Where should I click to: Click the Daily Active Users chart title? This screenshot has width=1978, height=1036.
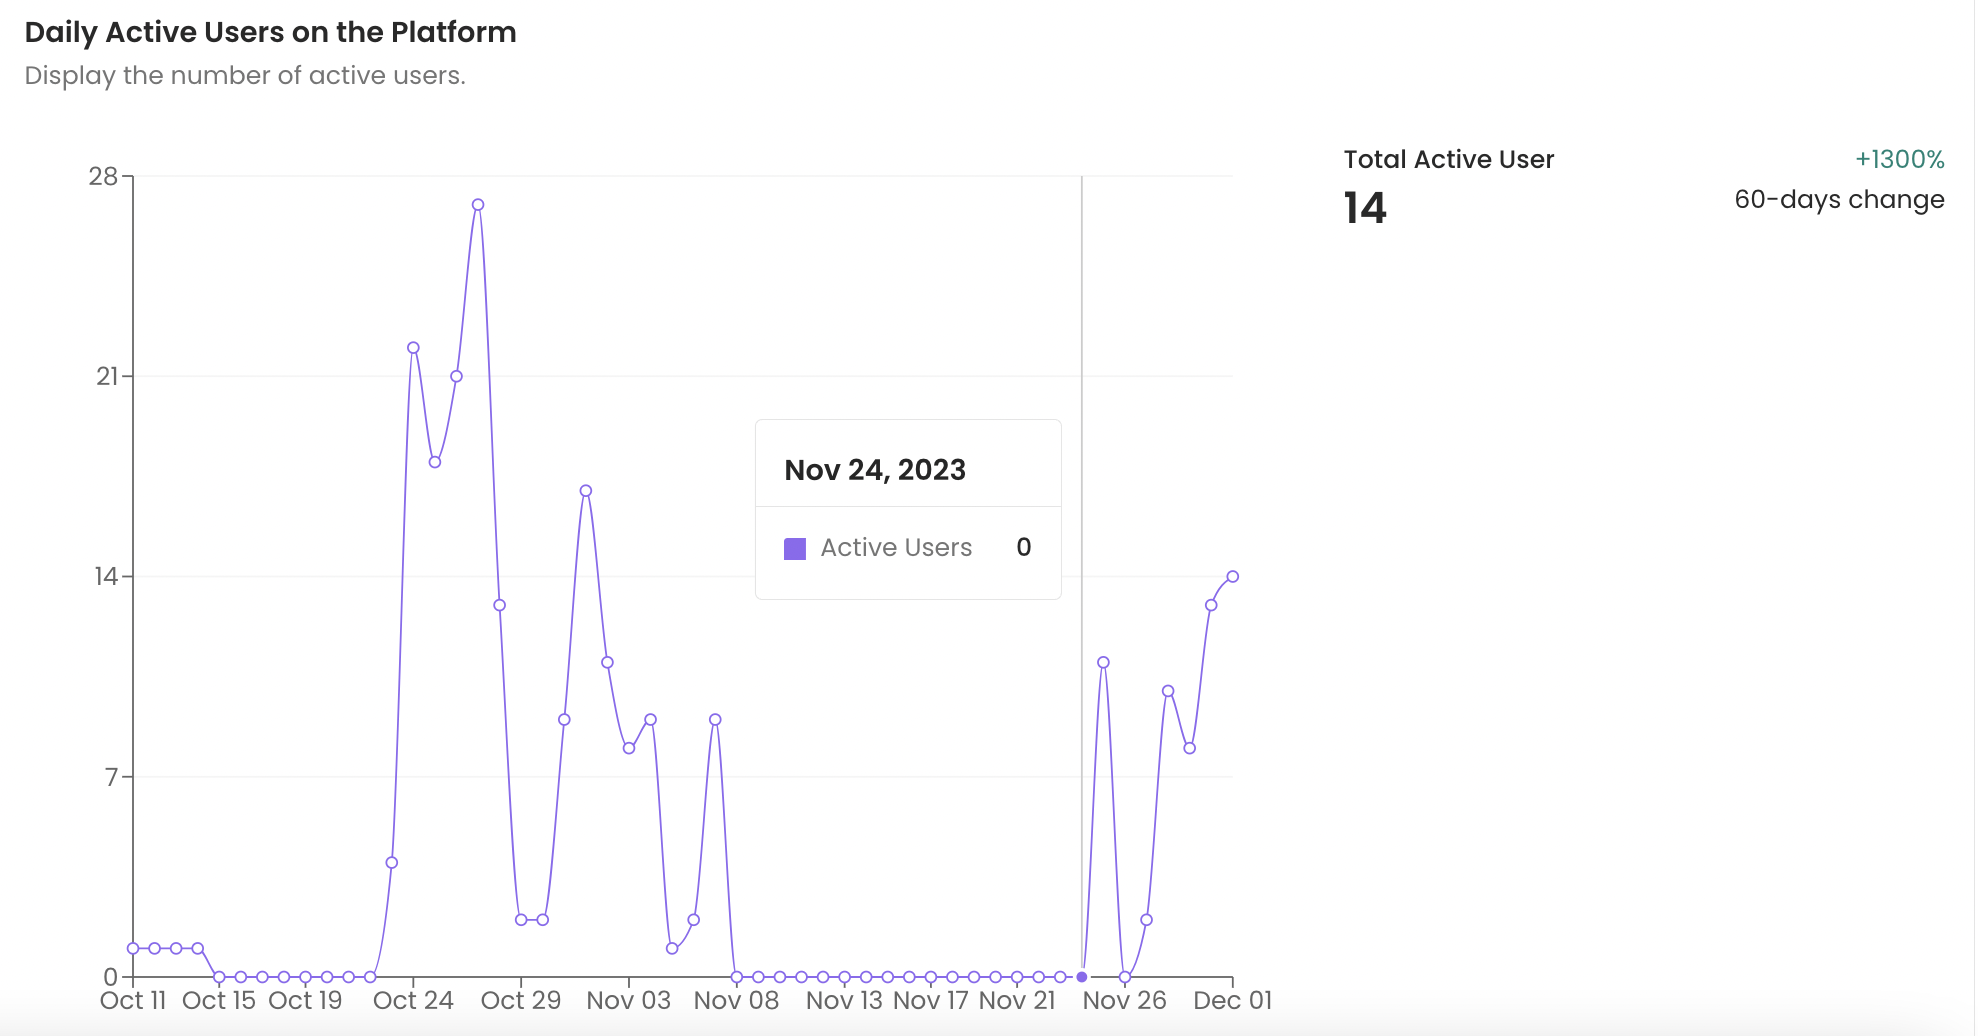(x=270, y=33)
